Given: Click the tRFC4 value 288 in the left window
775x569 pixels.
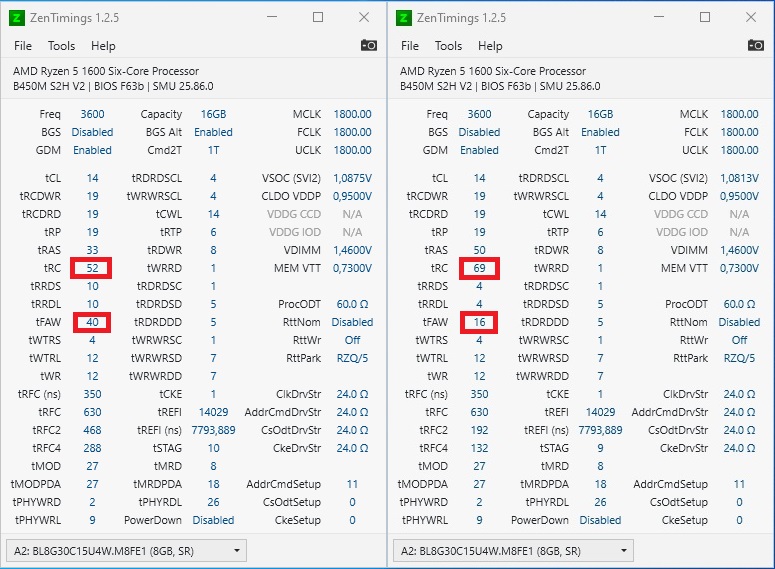Looking at the screenshot, I should (x=92, y=448).
